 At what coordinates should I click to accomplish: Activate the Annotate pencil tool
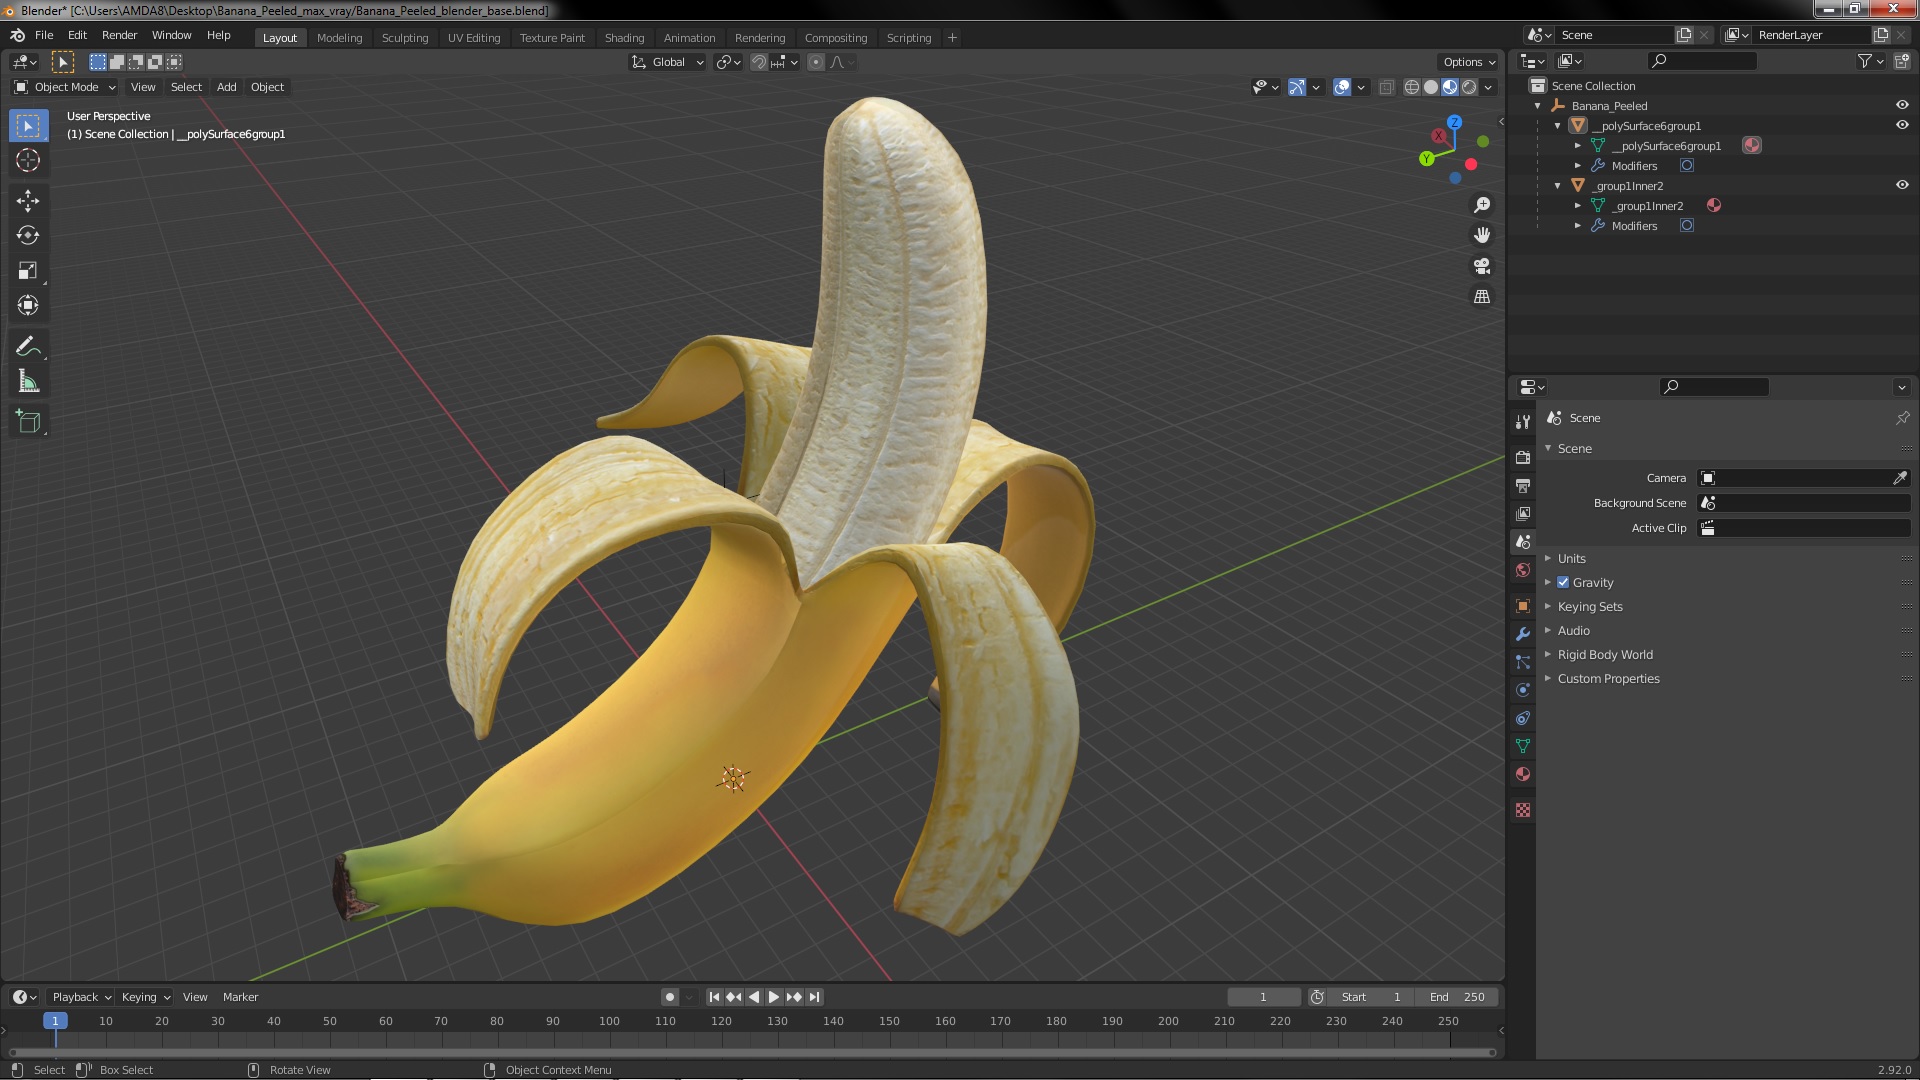click(x=28, y=346)
